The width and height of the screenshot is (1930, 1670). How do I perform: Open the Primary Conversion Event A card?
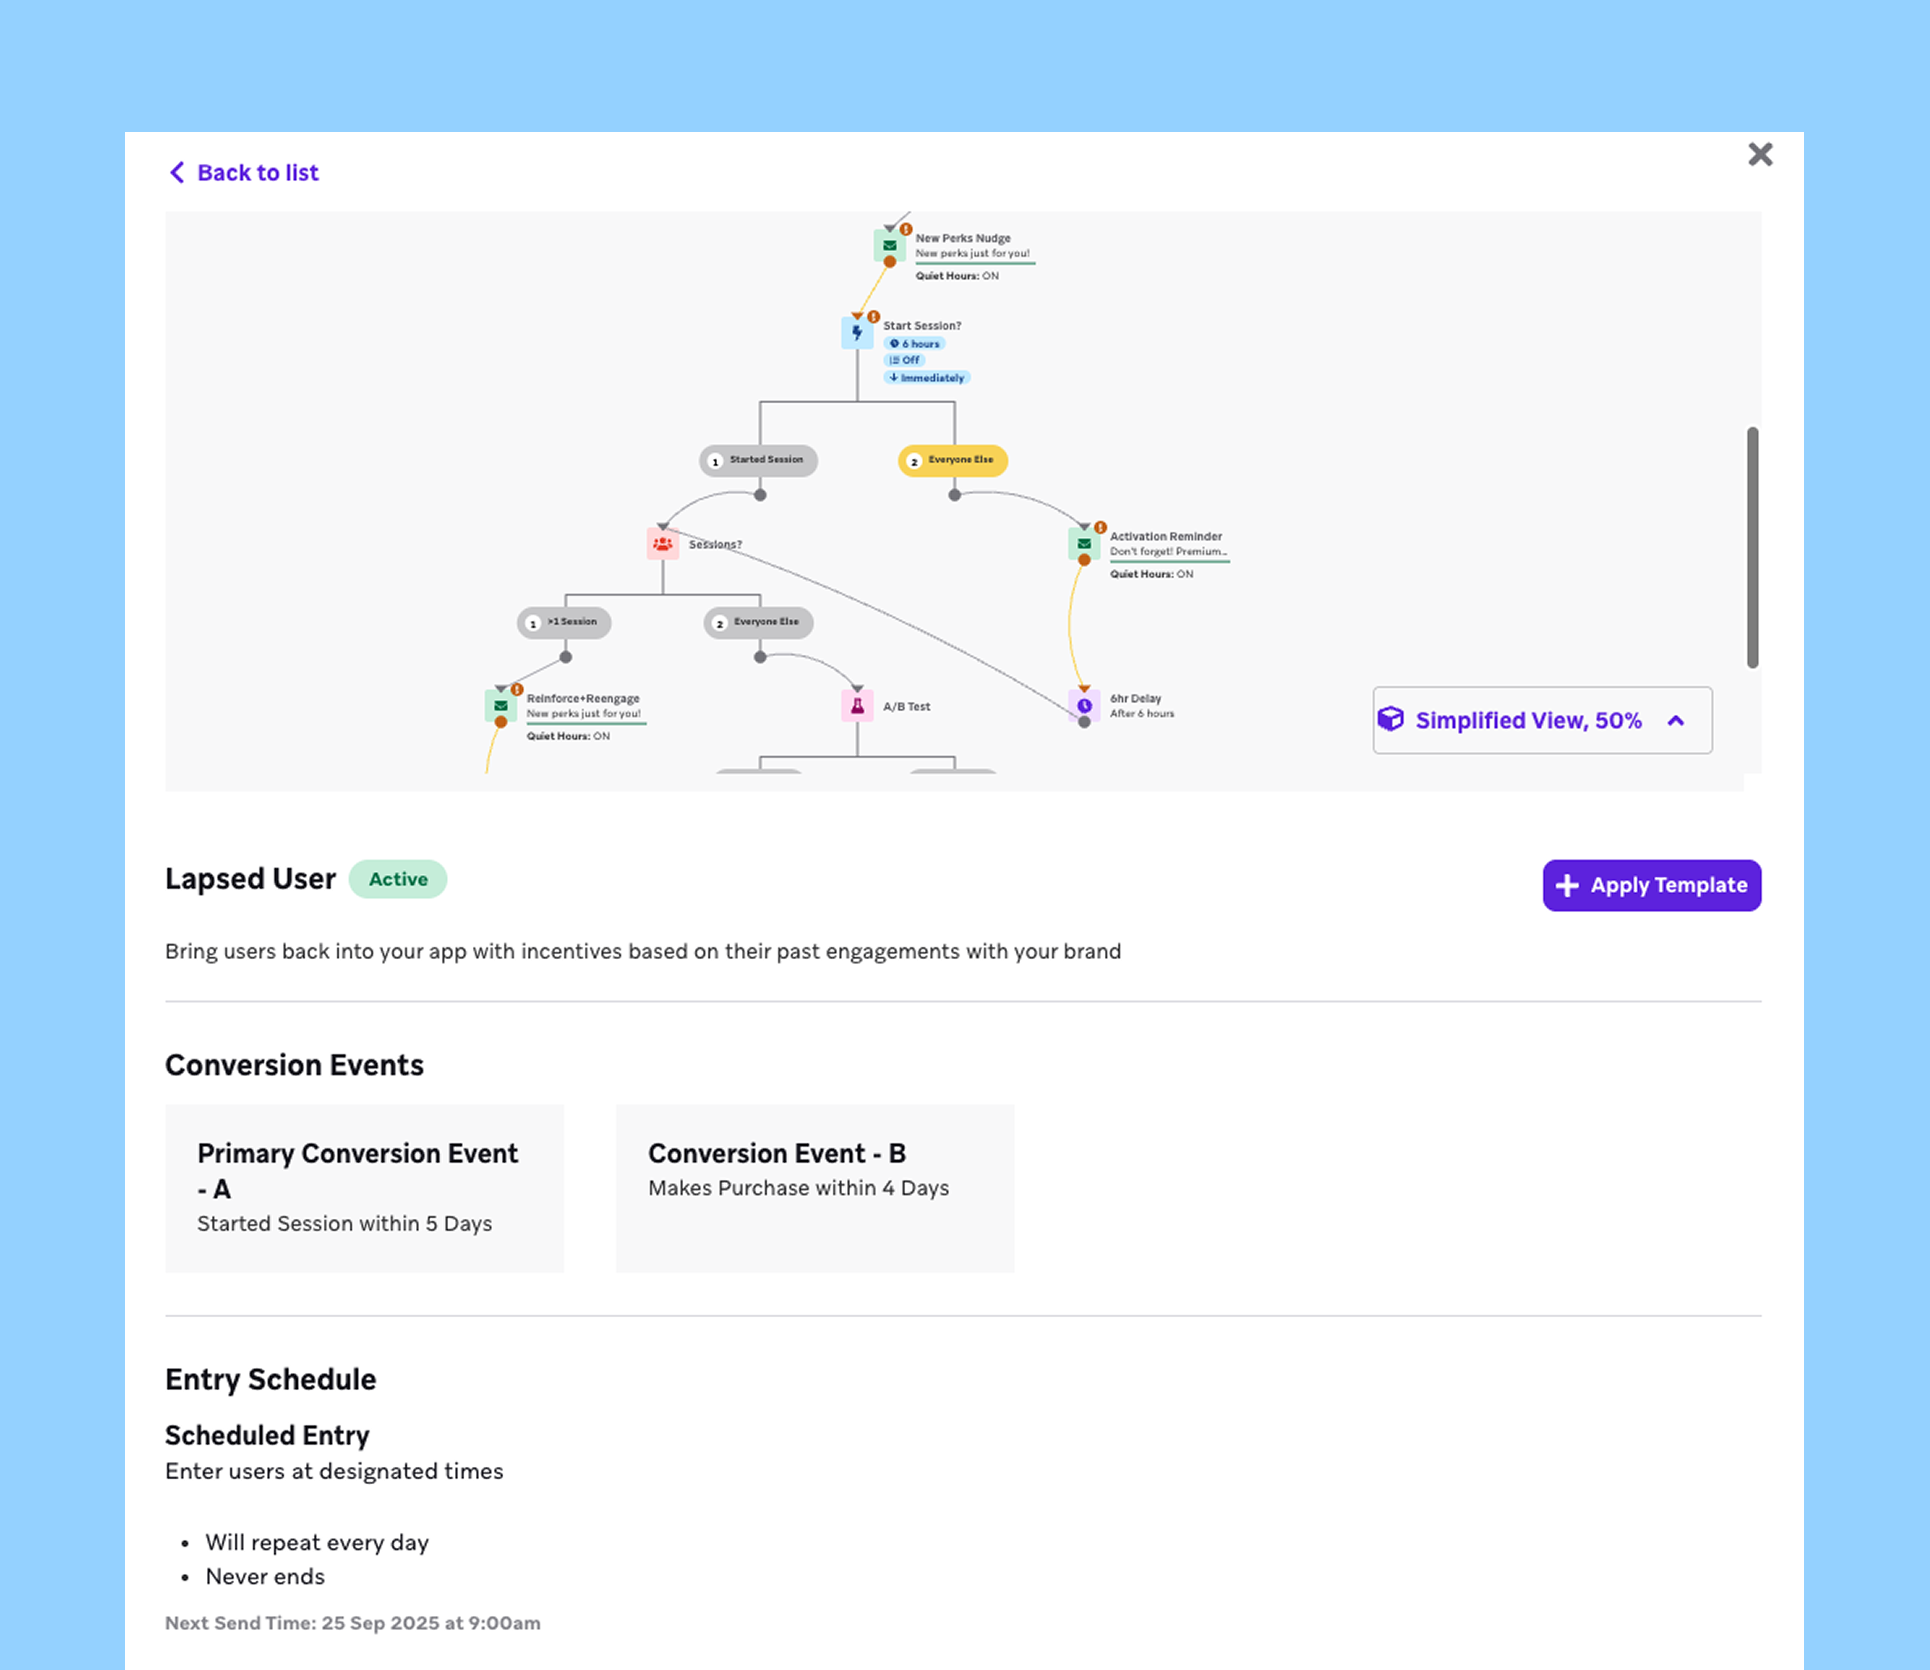pyautogui.click(x=364, y=1188)
